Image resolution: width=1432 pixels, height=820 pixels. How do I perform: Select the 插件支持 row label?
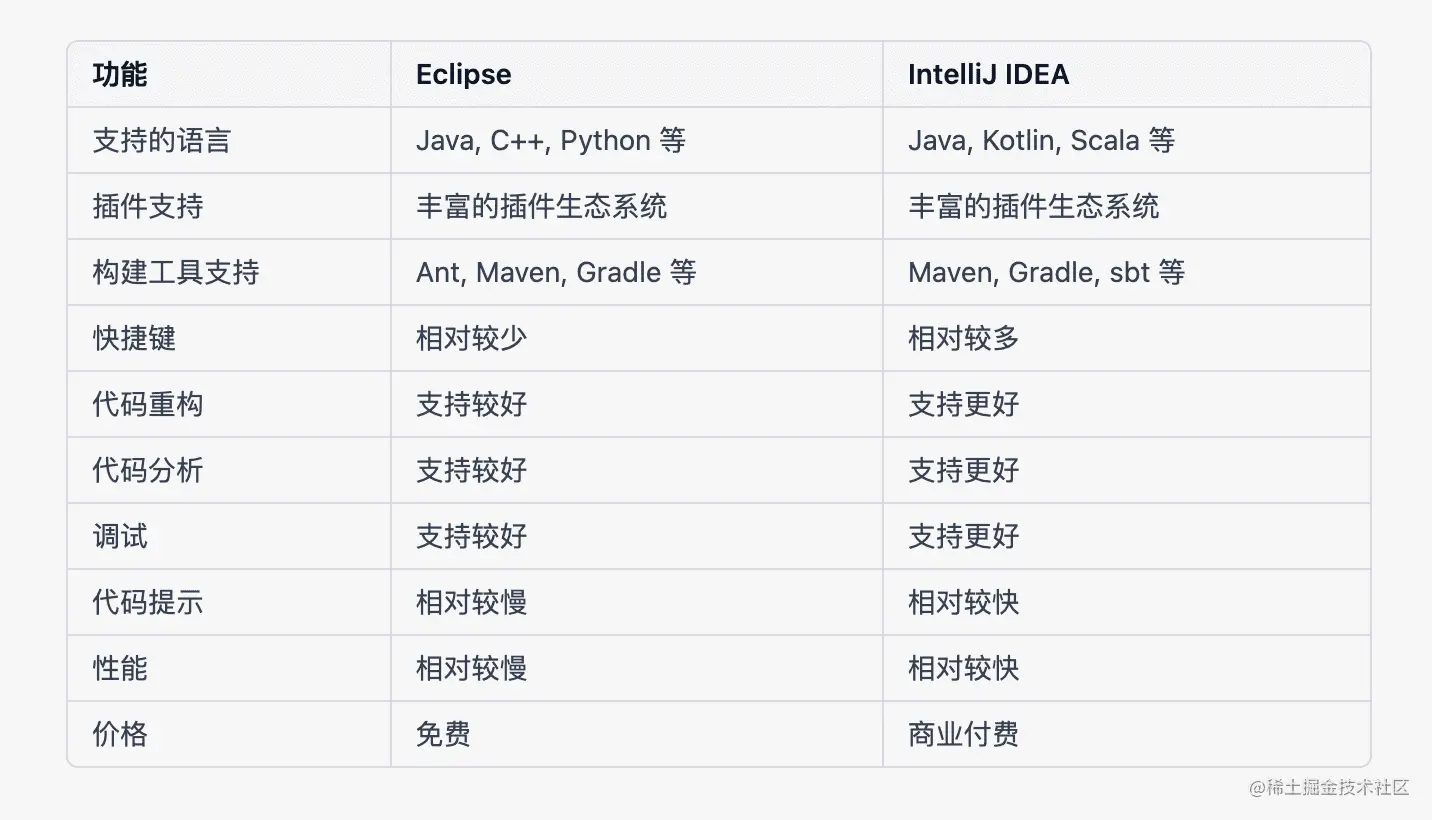(x=147, y=206)
